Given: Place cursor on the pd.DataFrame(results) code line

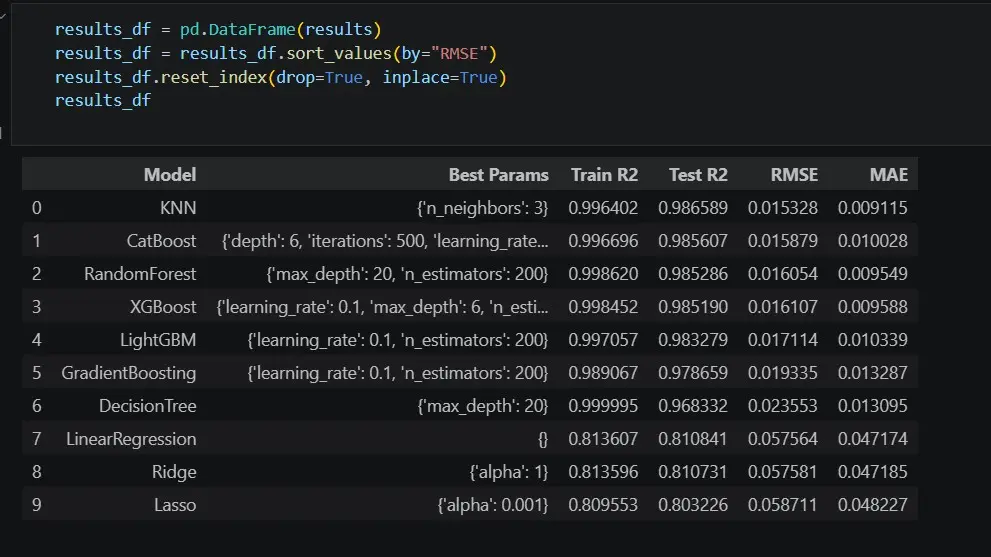Looking at the screenshot, I should [218, 30].
